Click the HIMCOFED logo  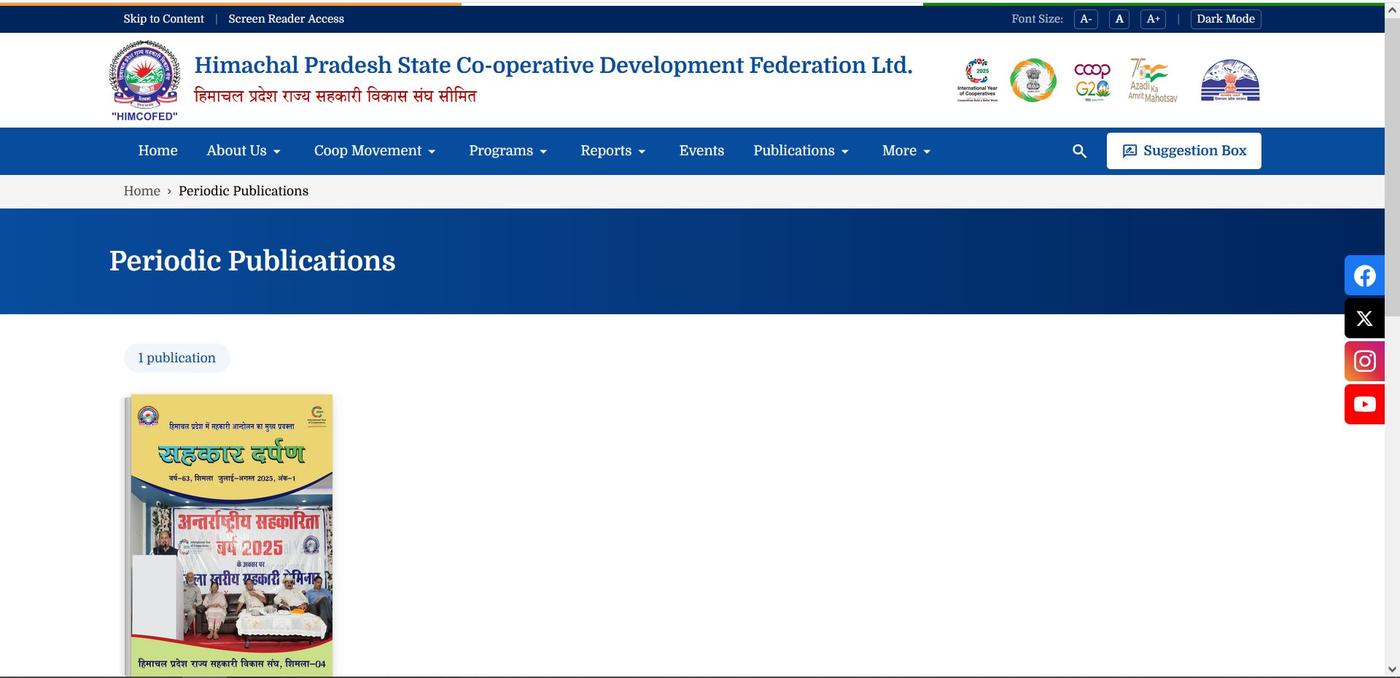coord(145,80)
